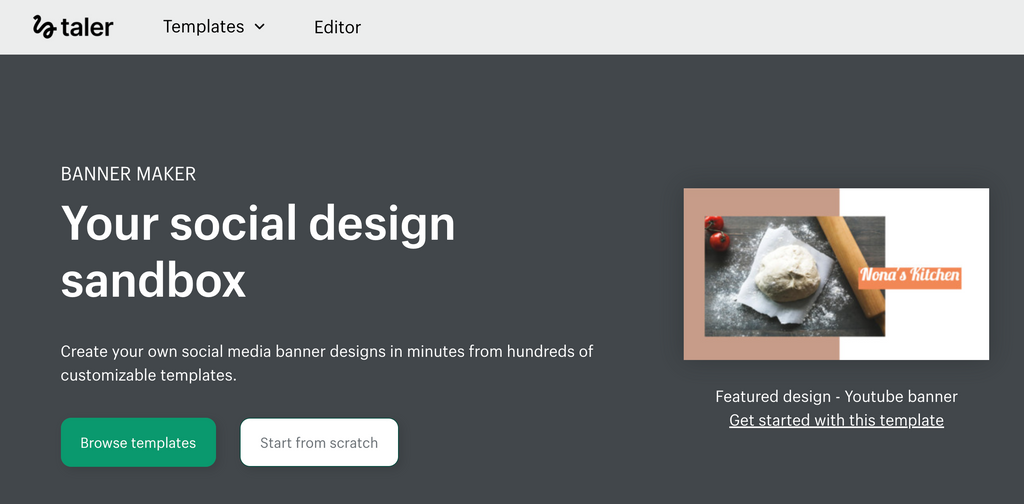Click the taler squiggle logo icon
Screen dimensions: 1024x504
(44, 27)
